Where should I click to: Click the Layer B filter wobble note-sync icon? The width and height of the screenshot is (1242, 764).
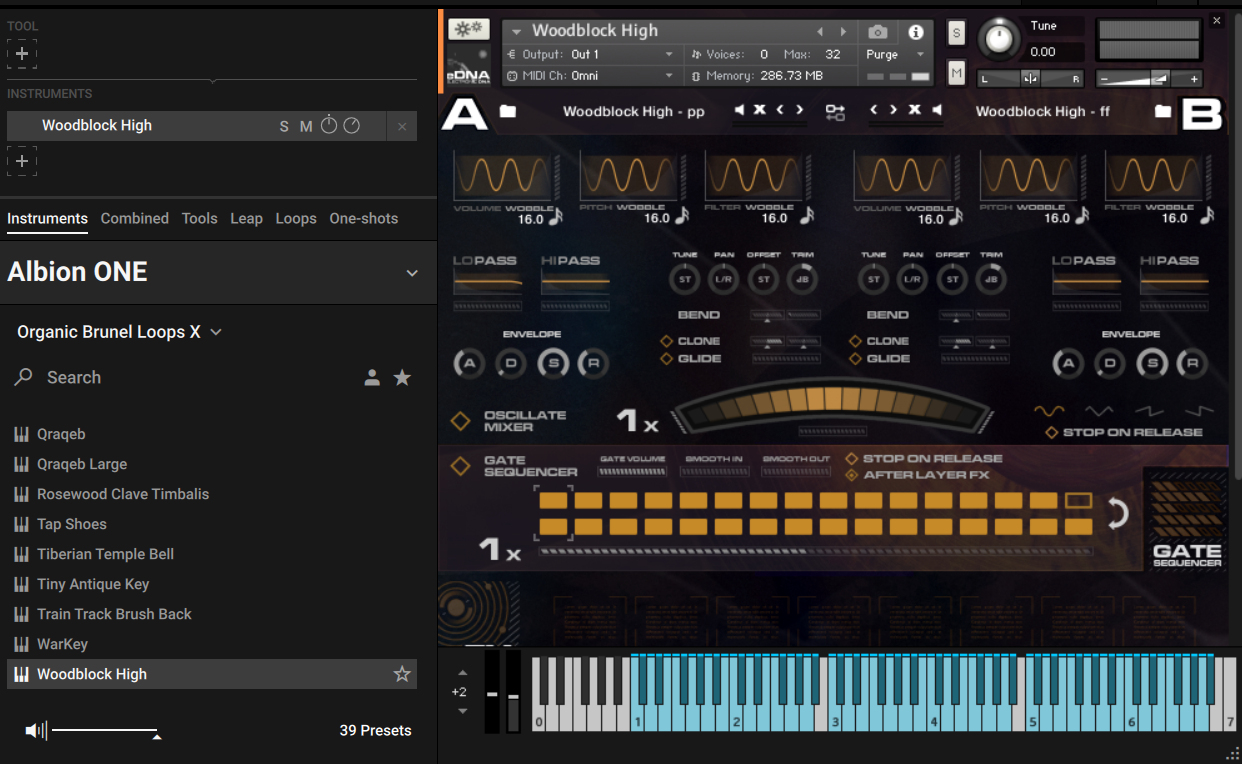[x=1206, y=215]
